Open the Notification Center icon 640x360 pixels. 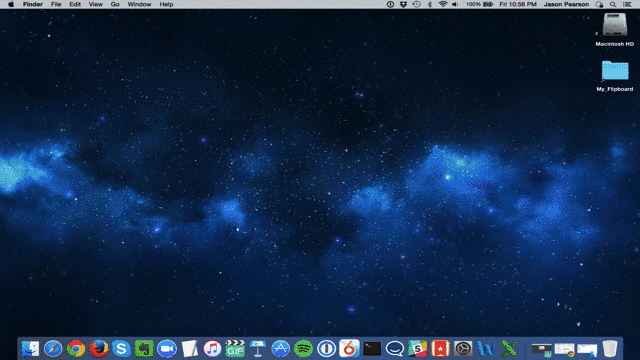click(x=628, y=4)
